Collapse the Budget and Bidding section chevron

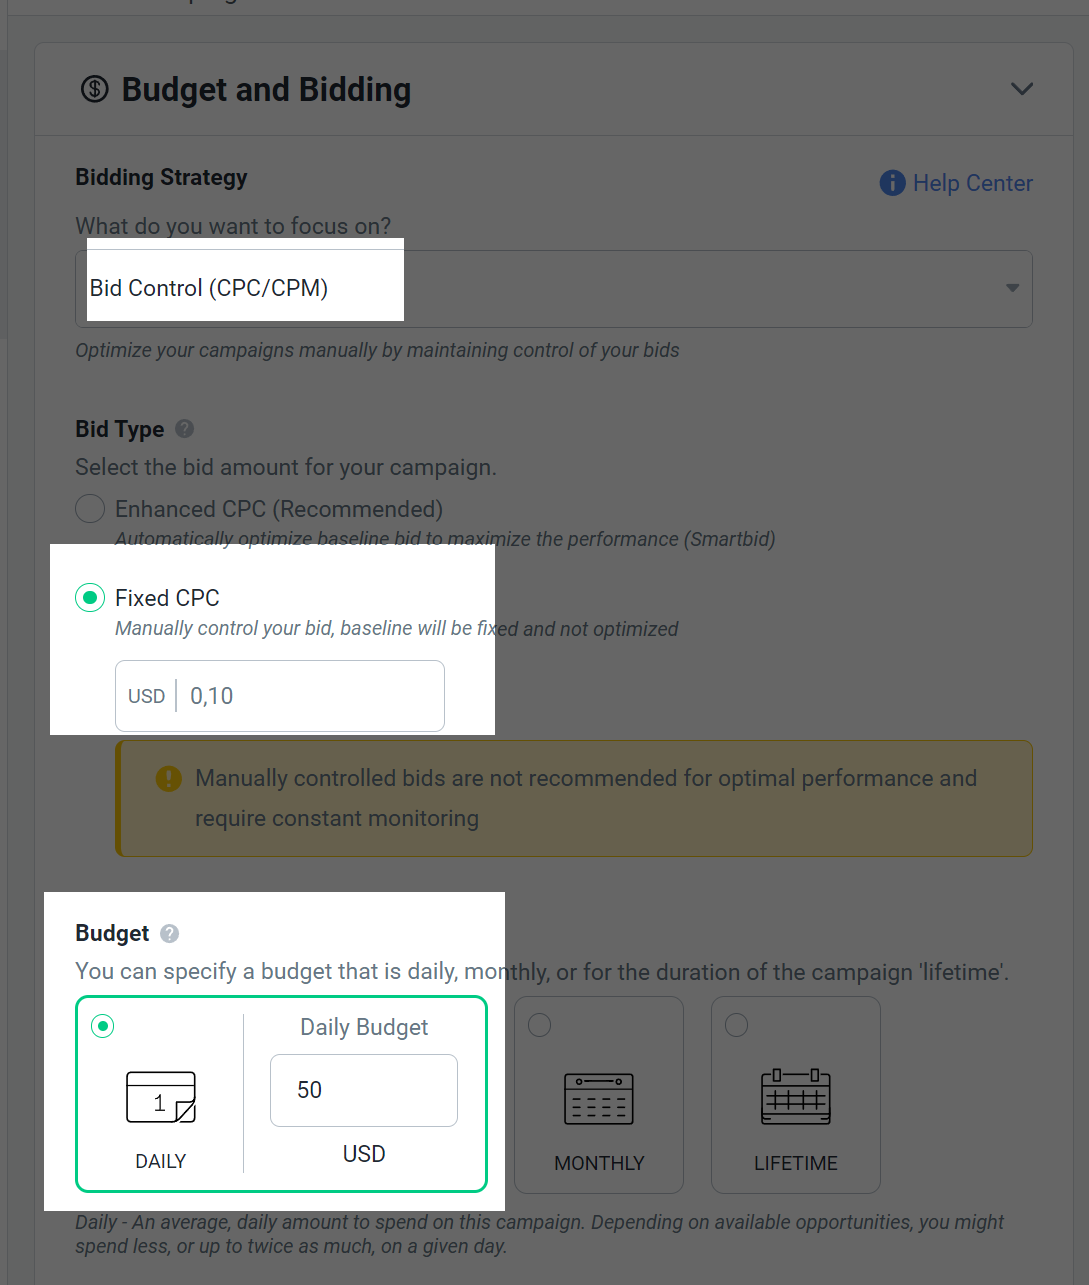(1022, 89)
